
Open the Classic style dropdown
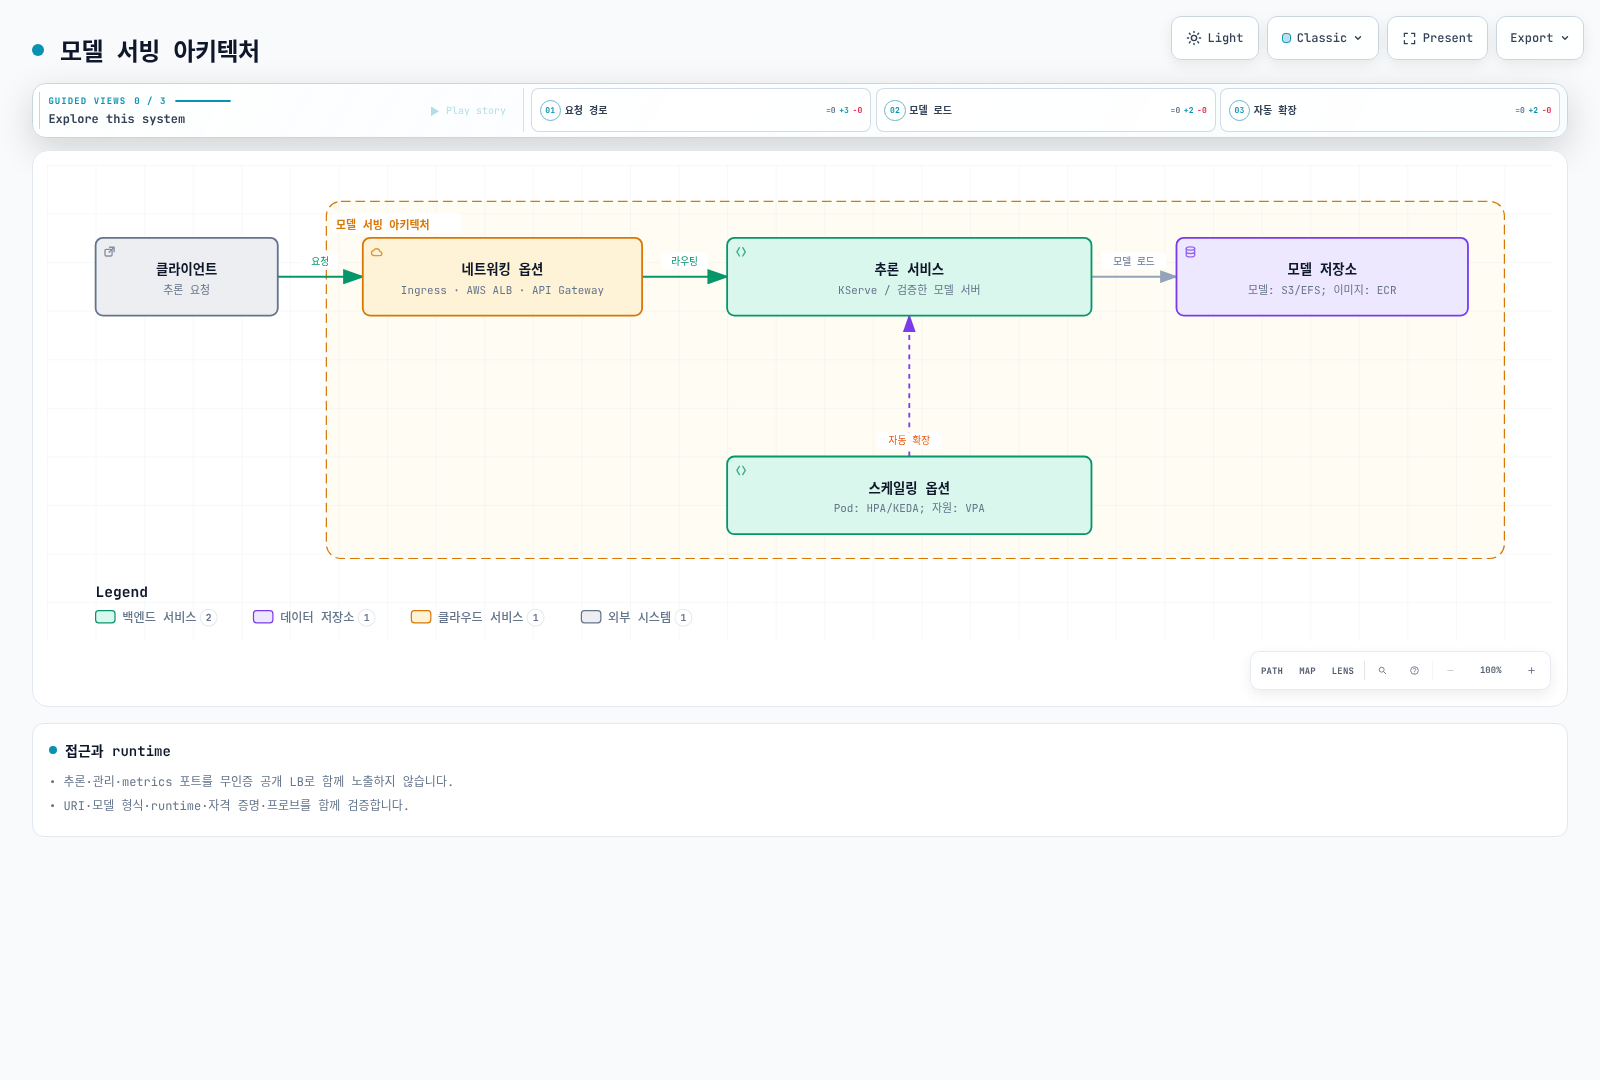coord(1322,38)
